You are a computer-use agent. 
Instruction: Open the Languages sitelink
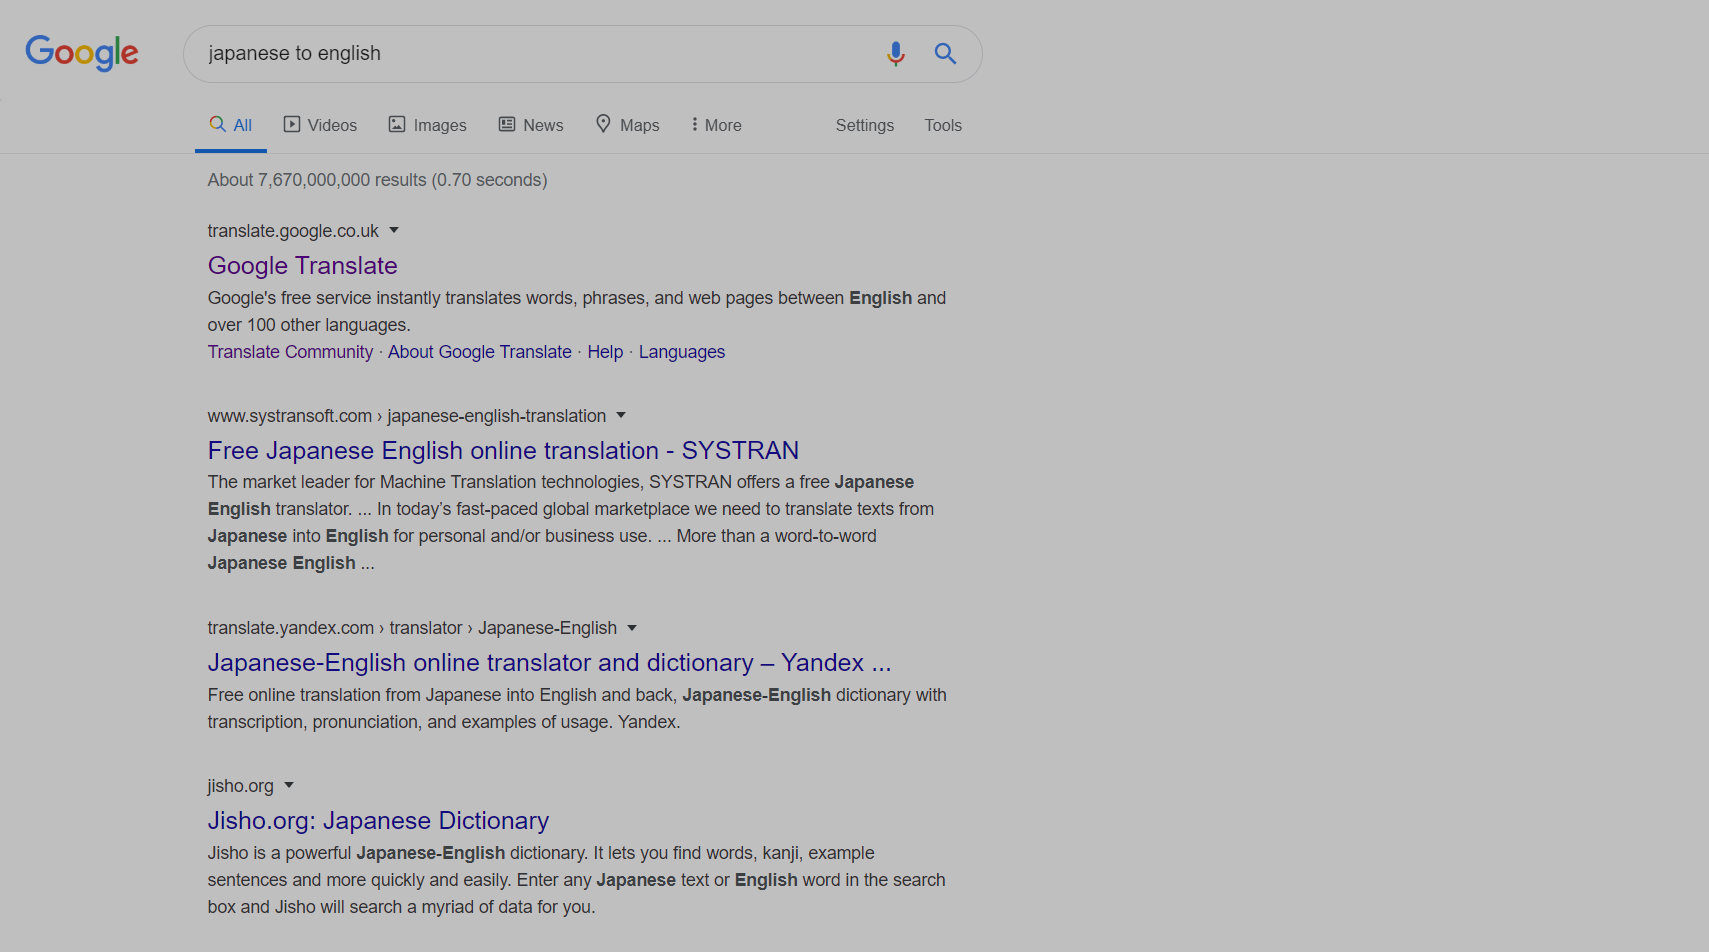[682, 352]
